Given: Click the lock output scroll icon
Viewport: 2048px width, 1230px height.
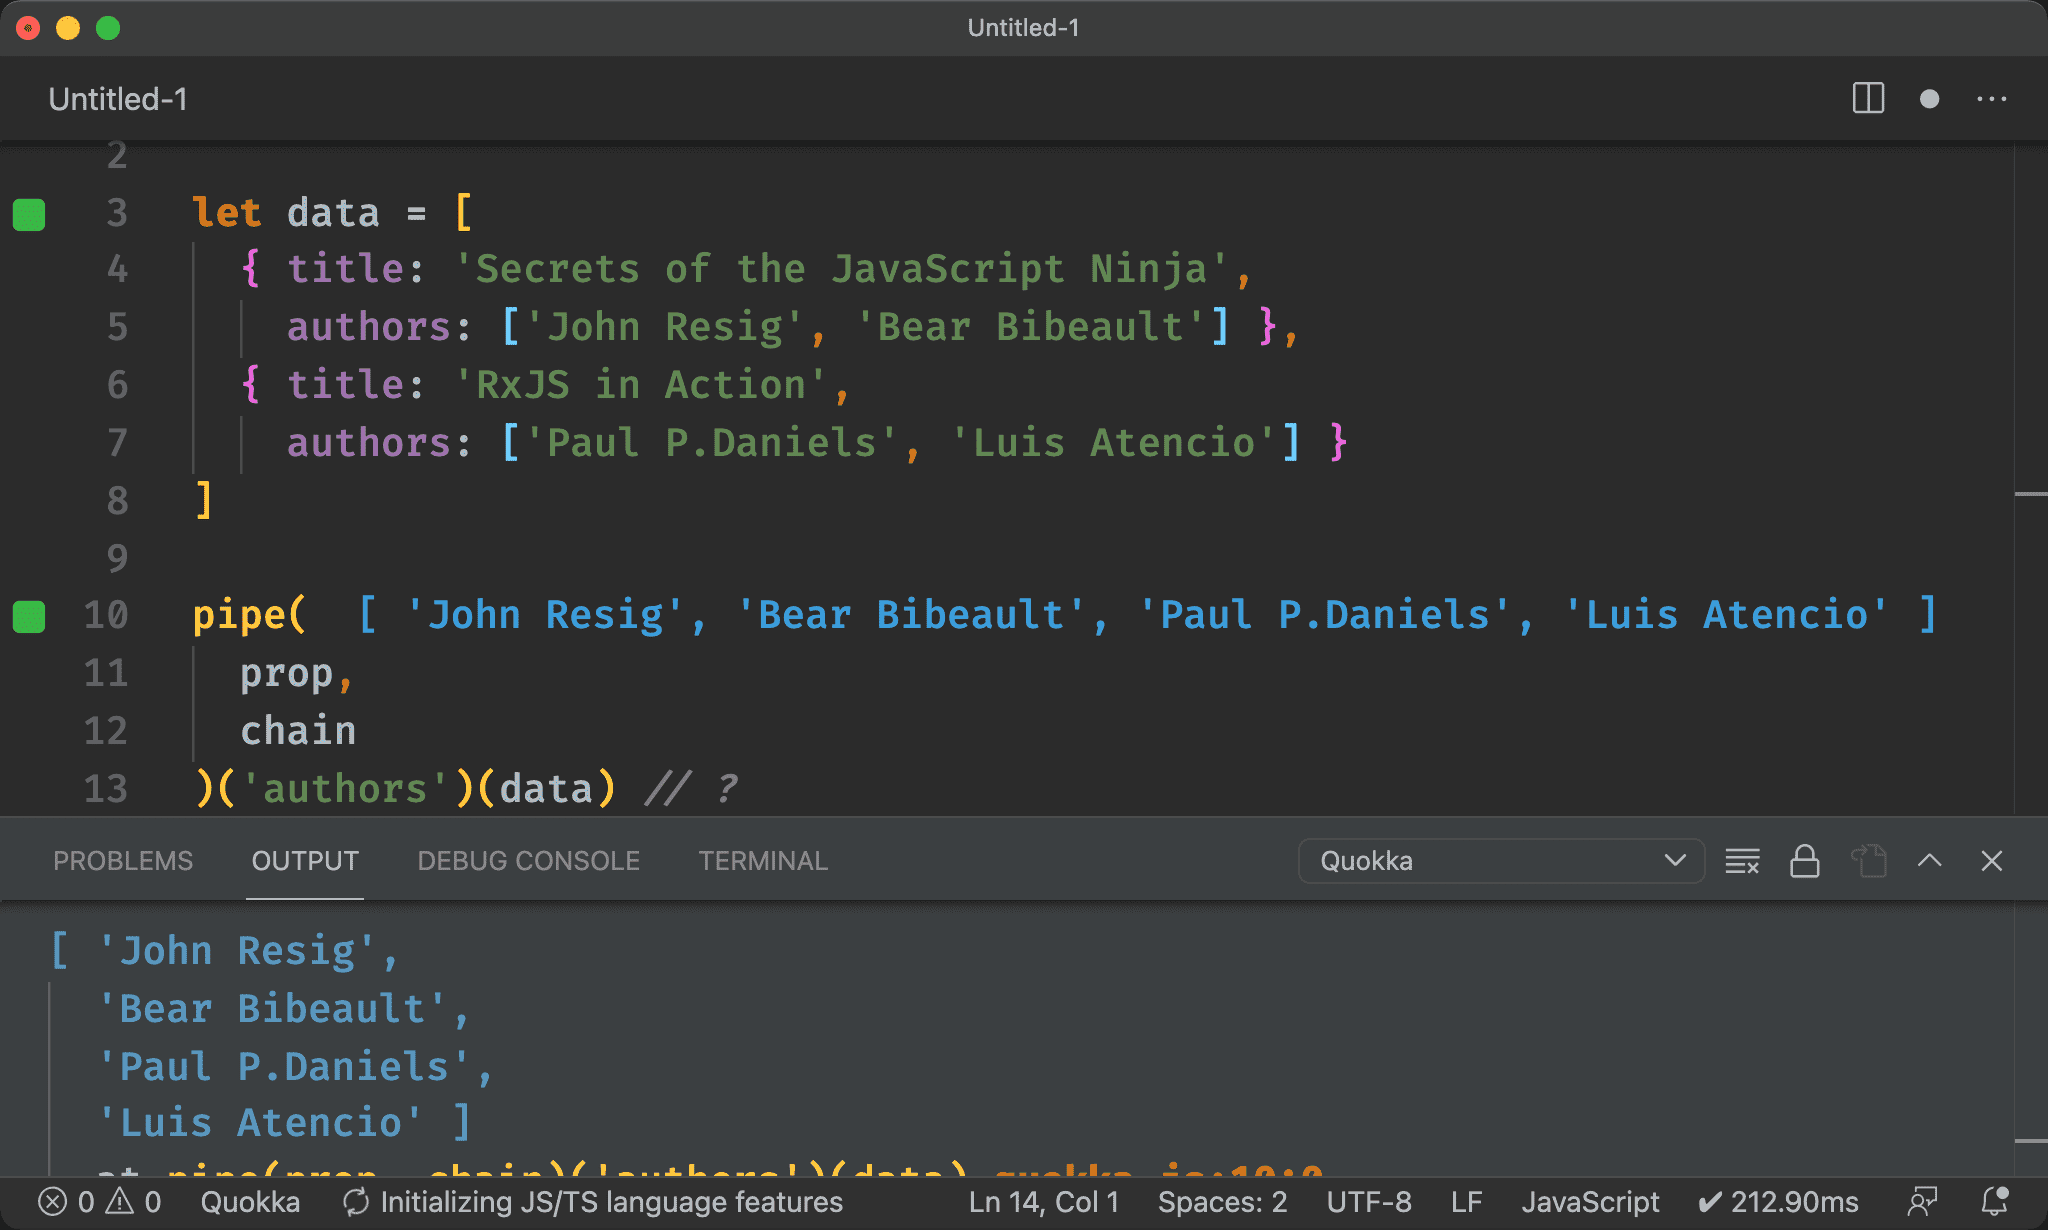Looking at the screenshot, I should 1805,860.
